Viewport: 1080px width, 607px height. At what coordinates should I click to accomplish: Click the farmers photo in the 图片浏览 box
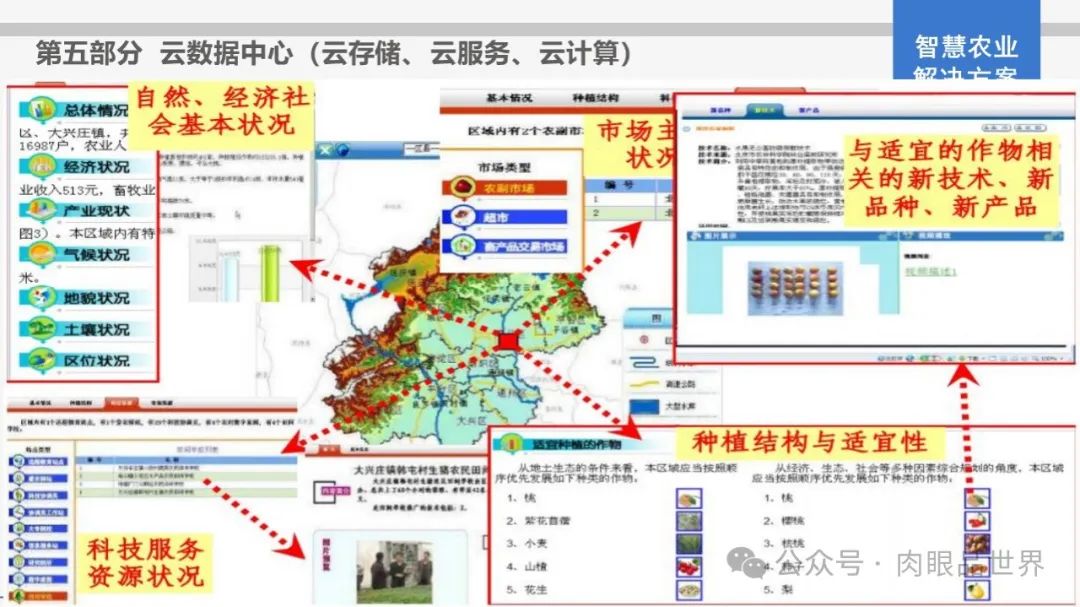393,572
